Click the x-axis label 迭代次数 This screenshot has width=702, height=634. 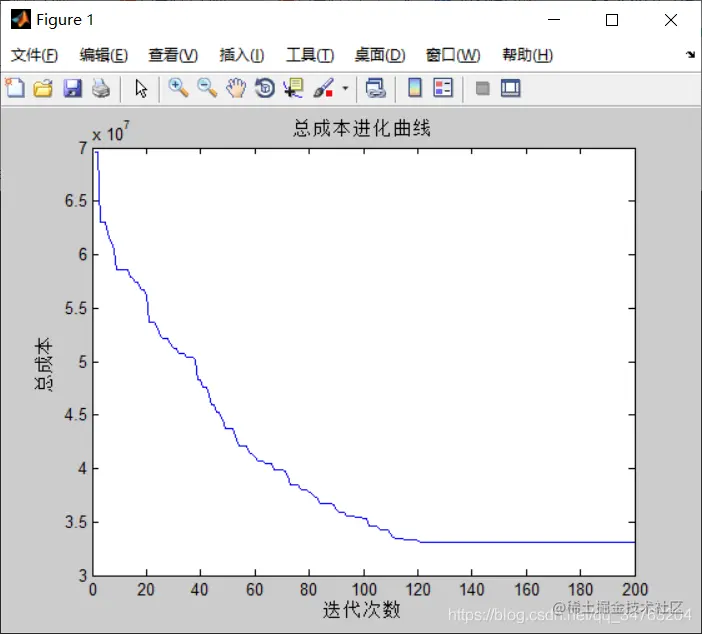tap(362, 609)
